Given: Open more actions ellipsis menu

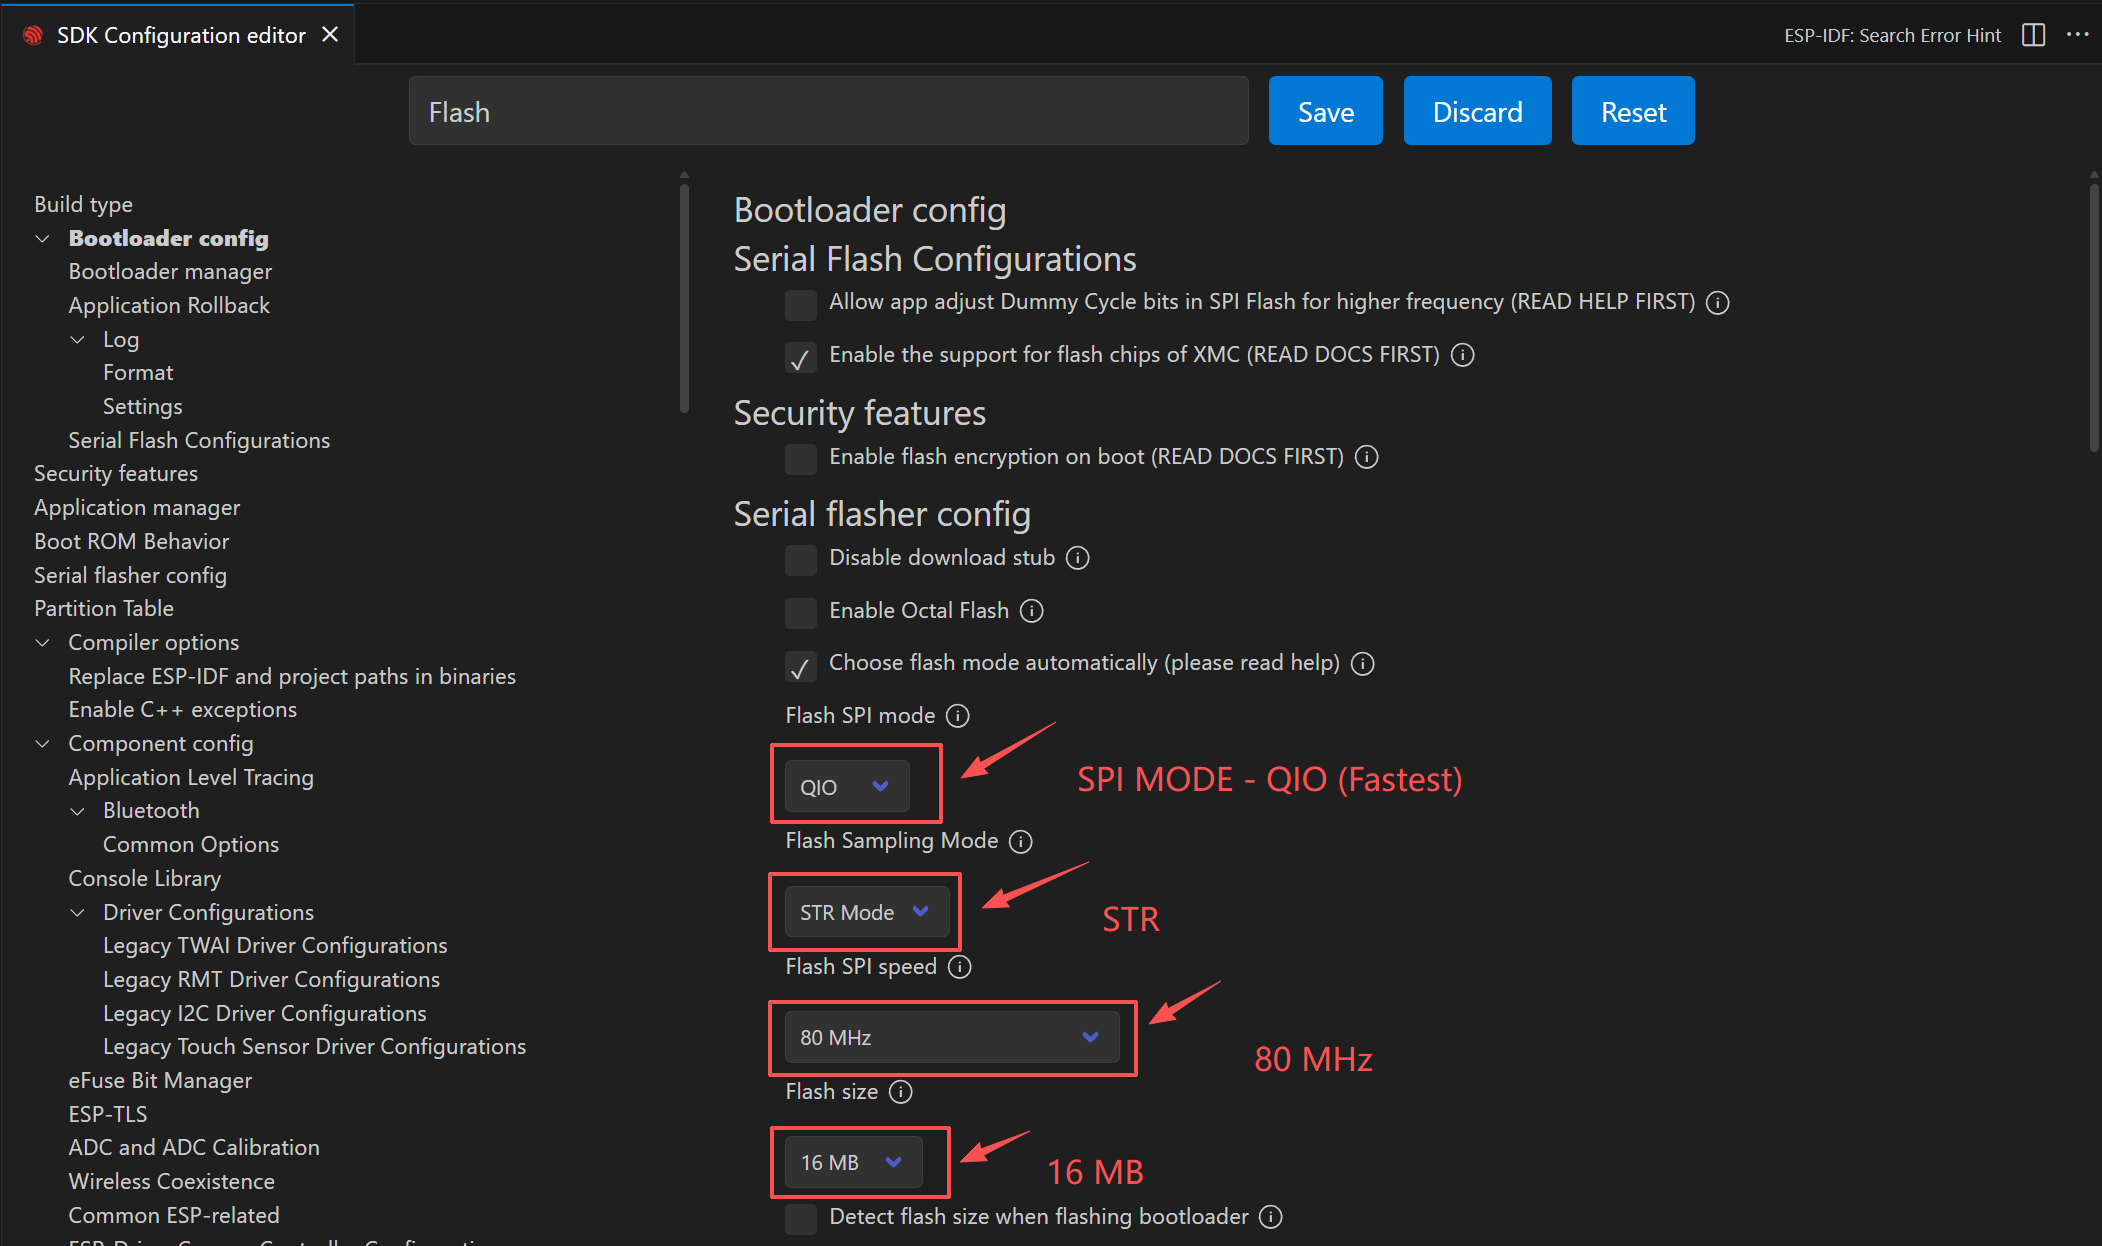Looking at the screenshot, I should 2077,35.
